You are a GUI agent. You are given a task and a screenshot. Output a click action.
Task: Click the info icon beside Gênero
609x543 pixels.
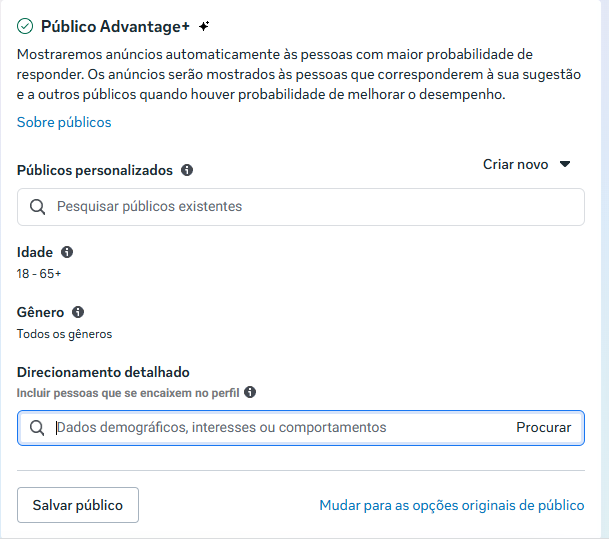click(78, 312)
